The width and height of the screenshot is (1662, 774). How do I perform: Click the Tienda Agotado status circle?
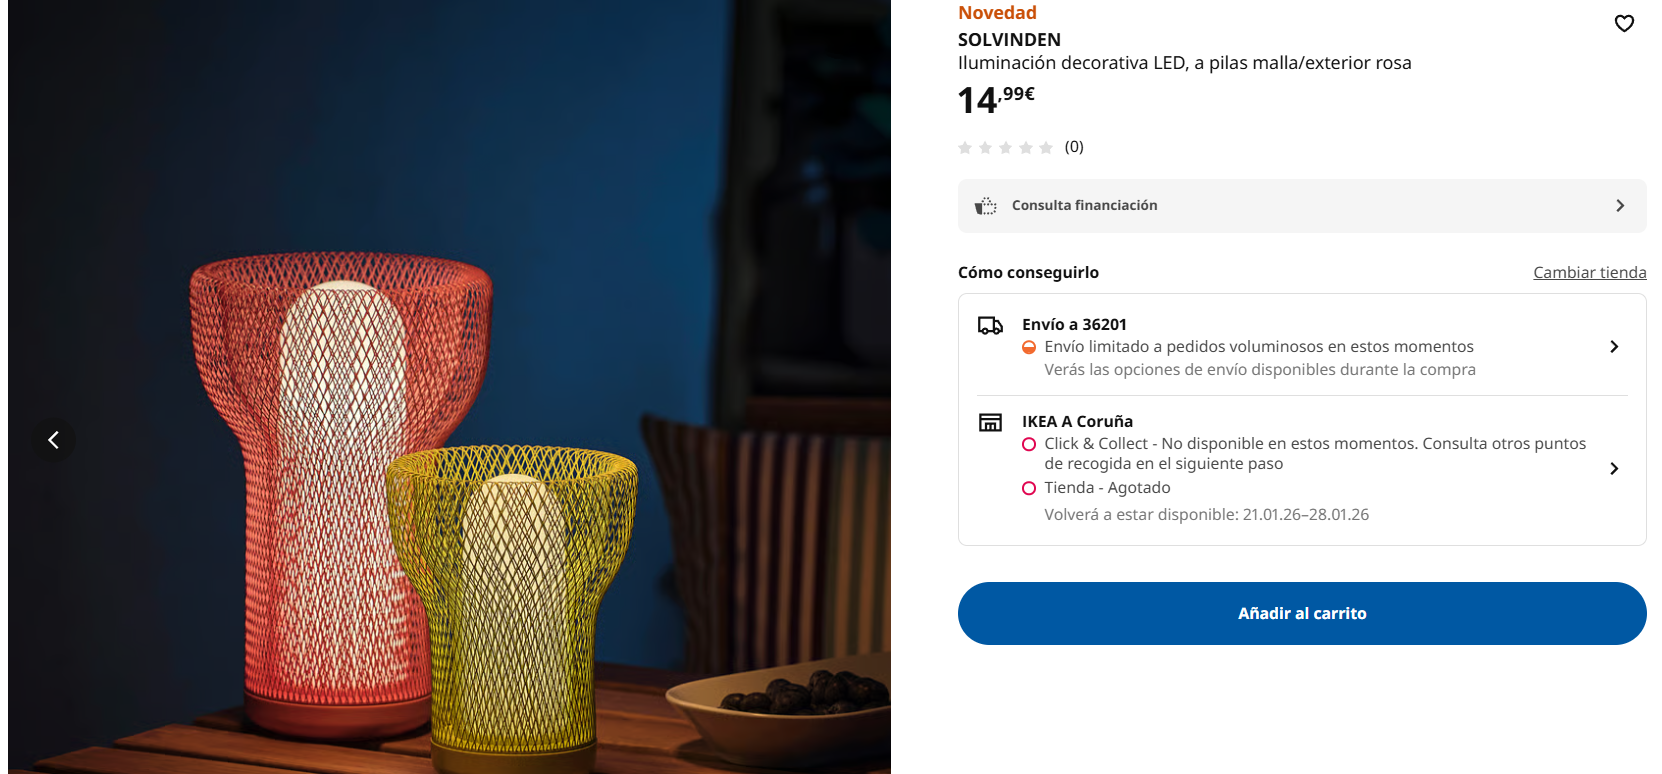1029,488
